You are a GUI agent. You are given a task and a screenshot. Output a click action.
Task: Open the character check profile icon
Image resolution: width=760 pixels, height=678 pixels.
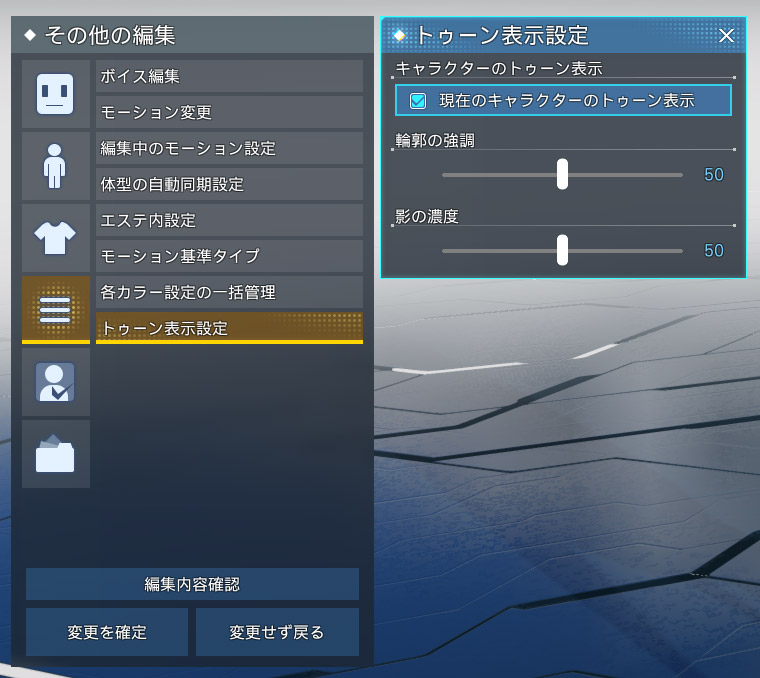pyautogui.click(x=56, y=382)
